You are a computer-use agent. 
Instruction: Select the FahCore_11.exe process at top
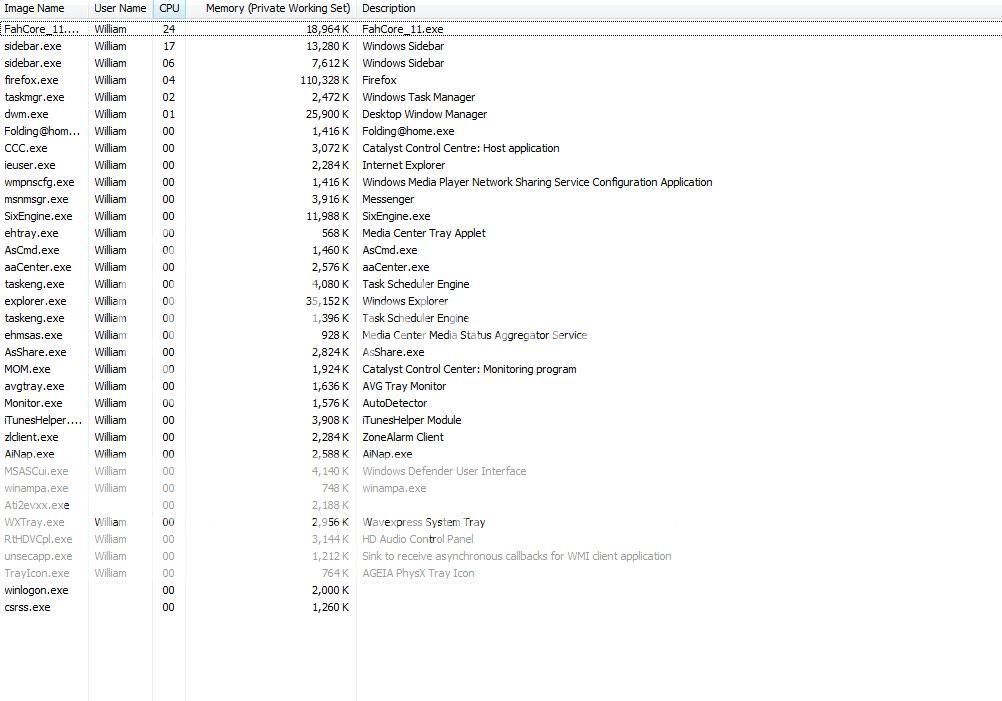[x=41, y=29]
